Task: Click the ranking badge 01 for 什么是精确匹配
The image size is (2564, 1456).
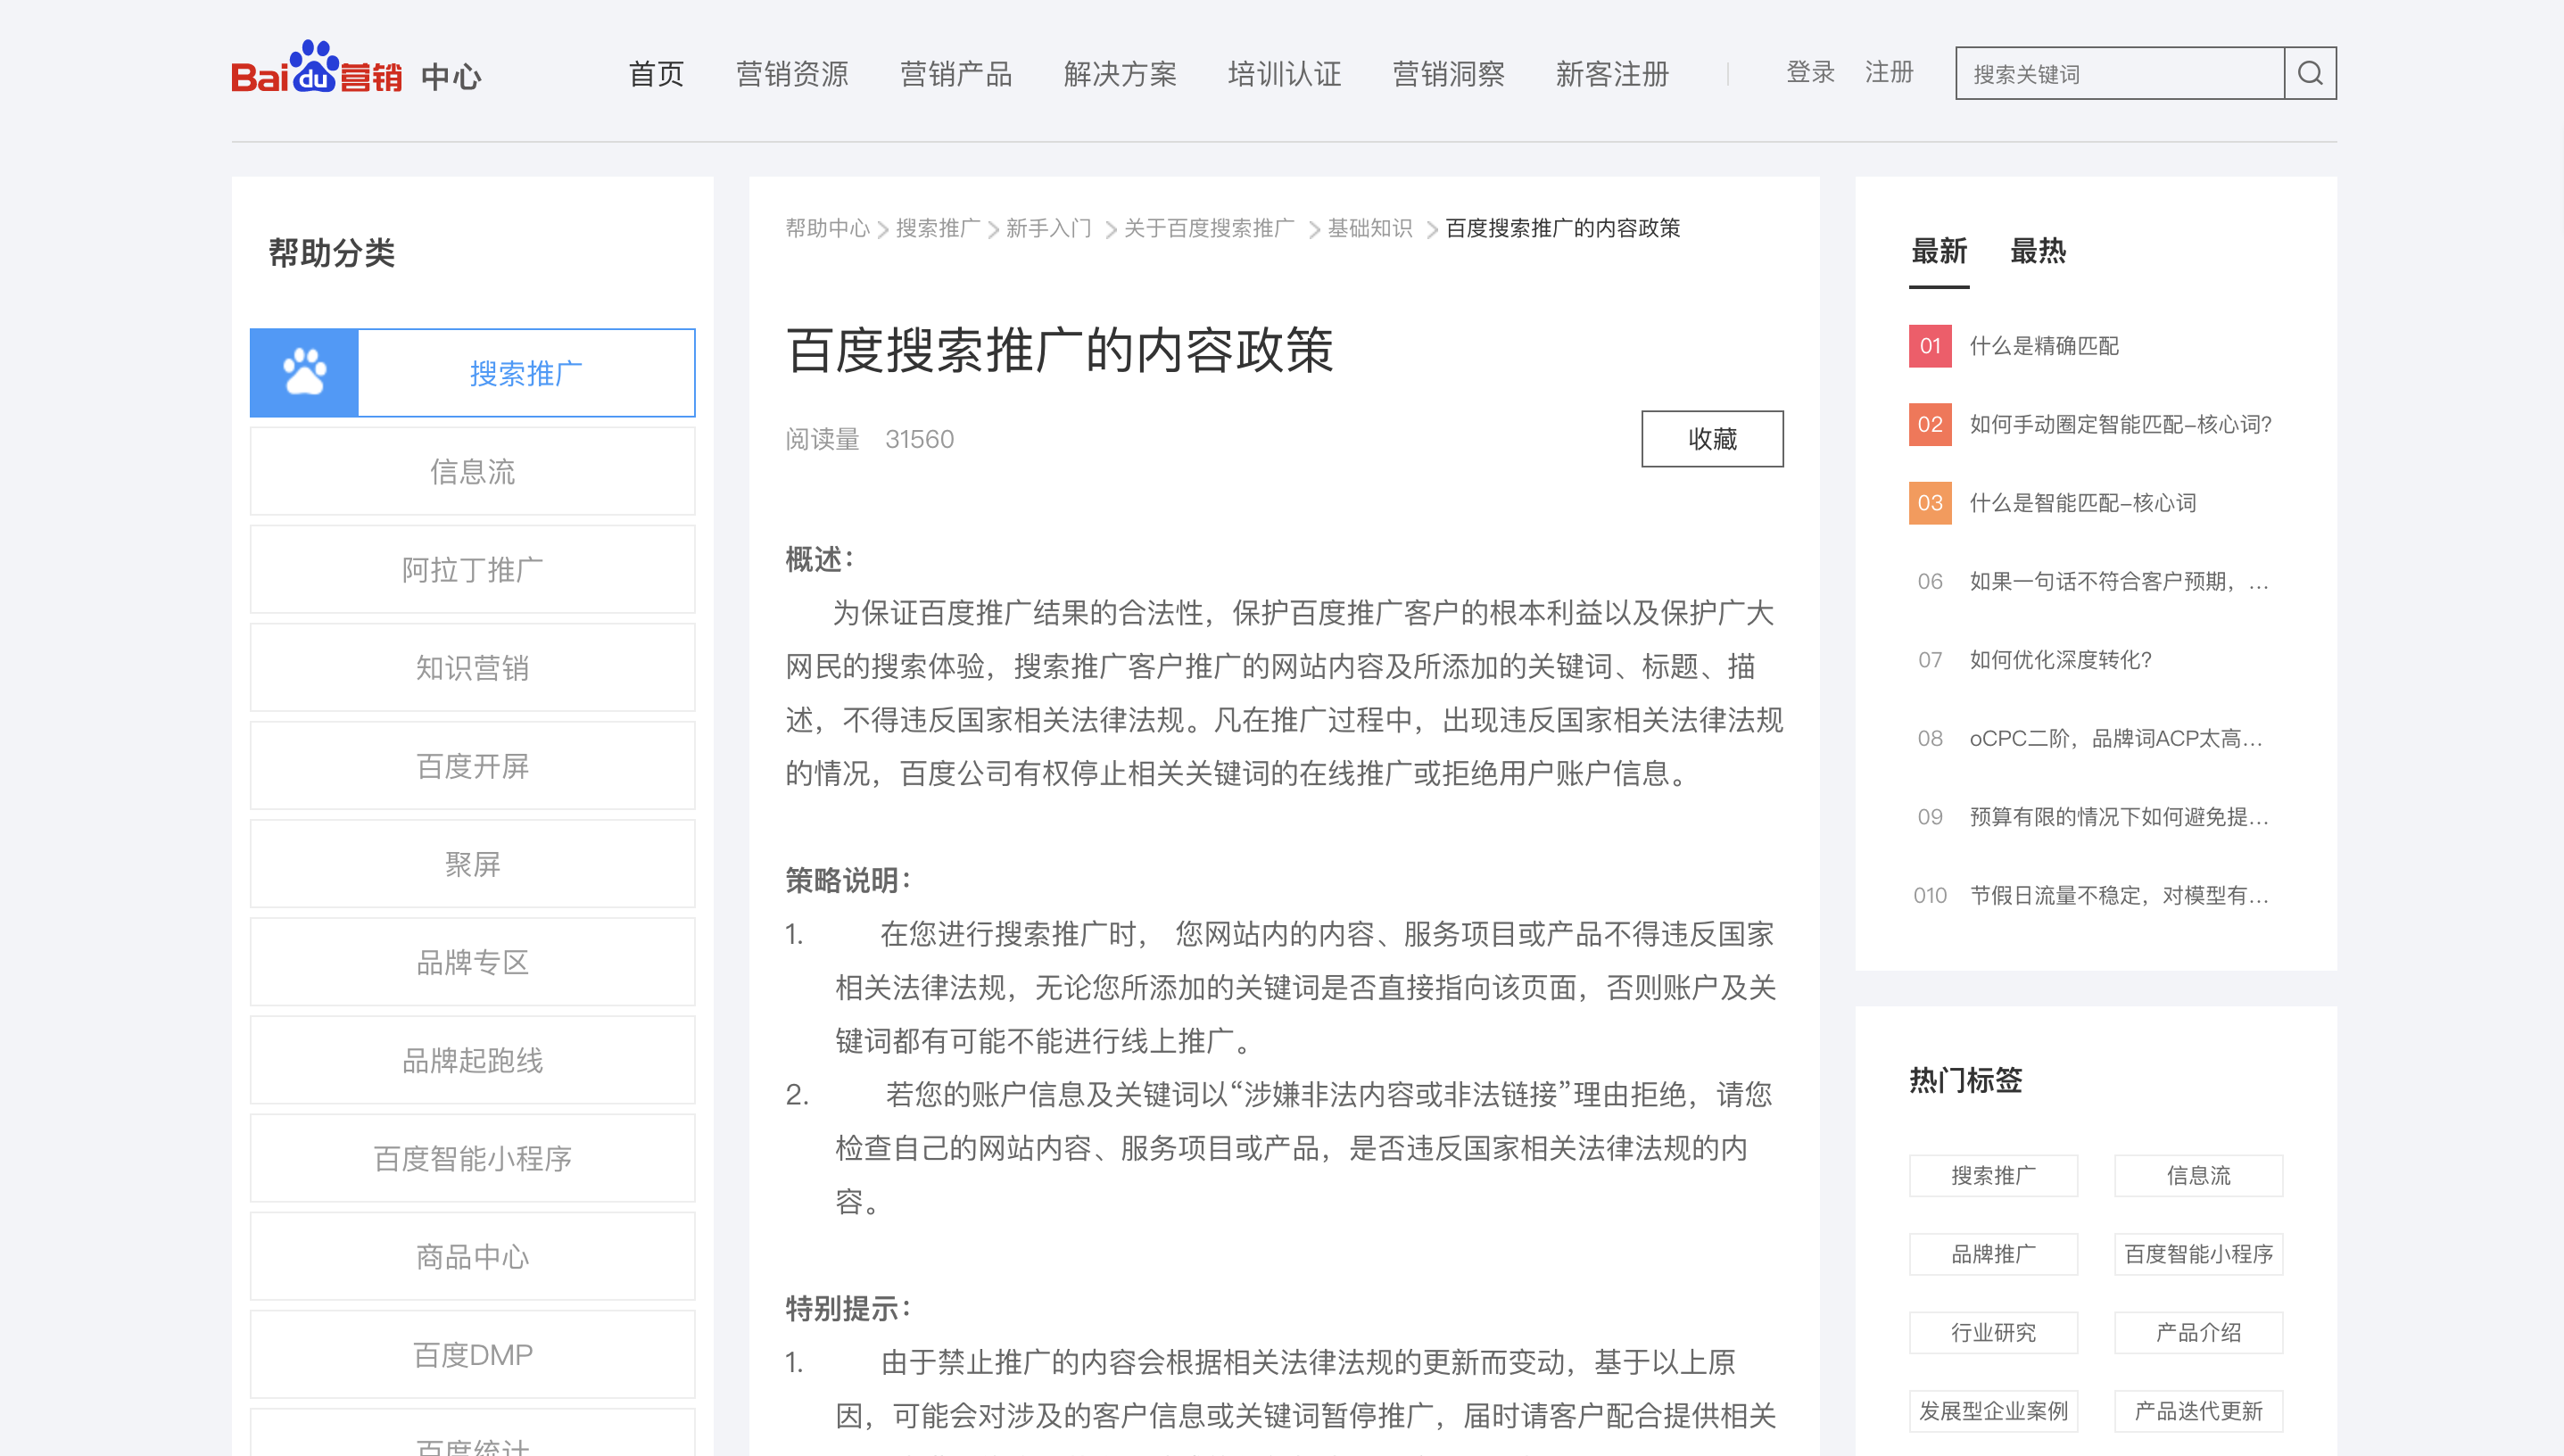Action: (x=1929, y=346)
